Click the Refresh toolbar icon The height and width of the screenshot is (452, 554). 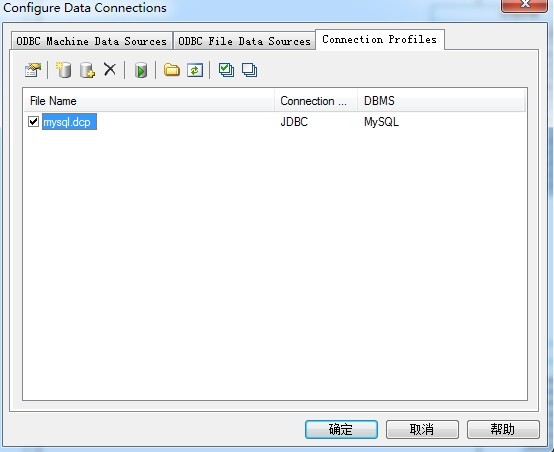[195, 70]
